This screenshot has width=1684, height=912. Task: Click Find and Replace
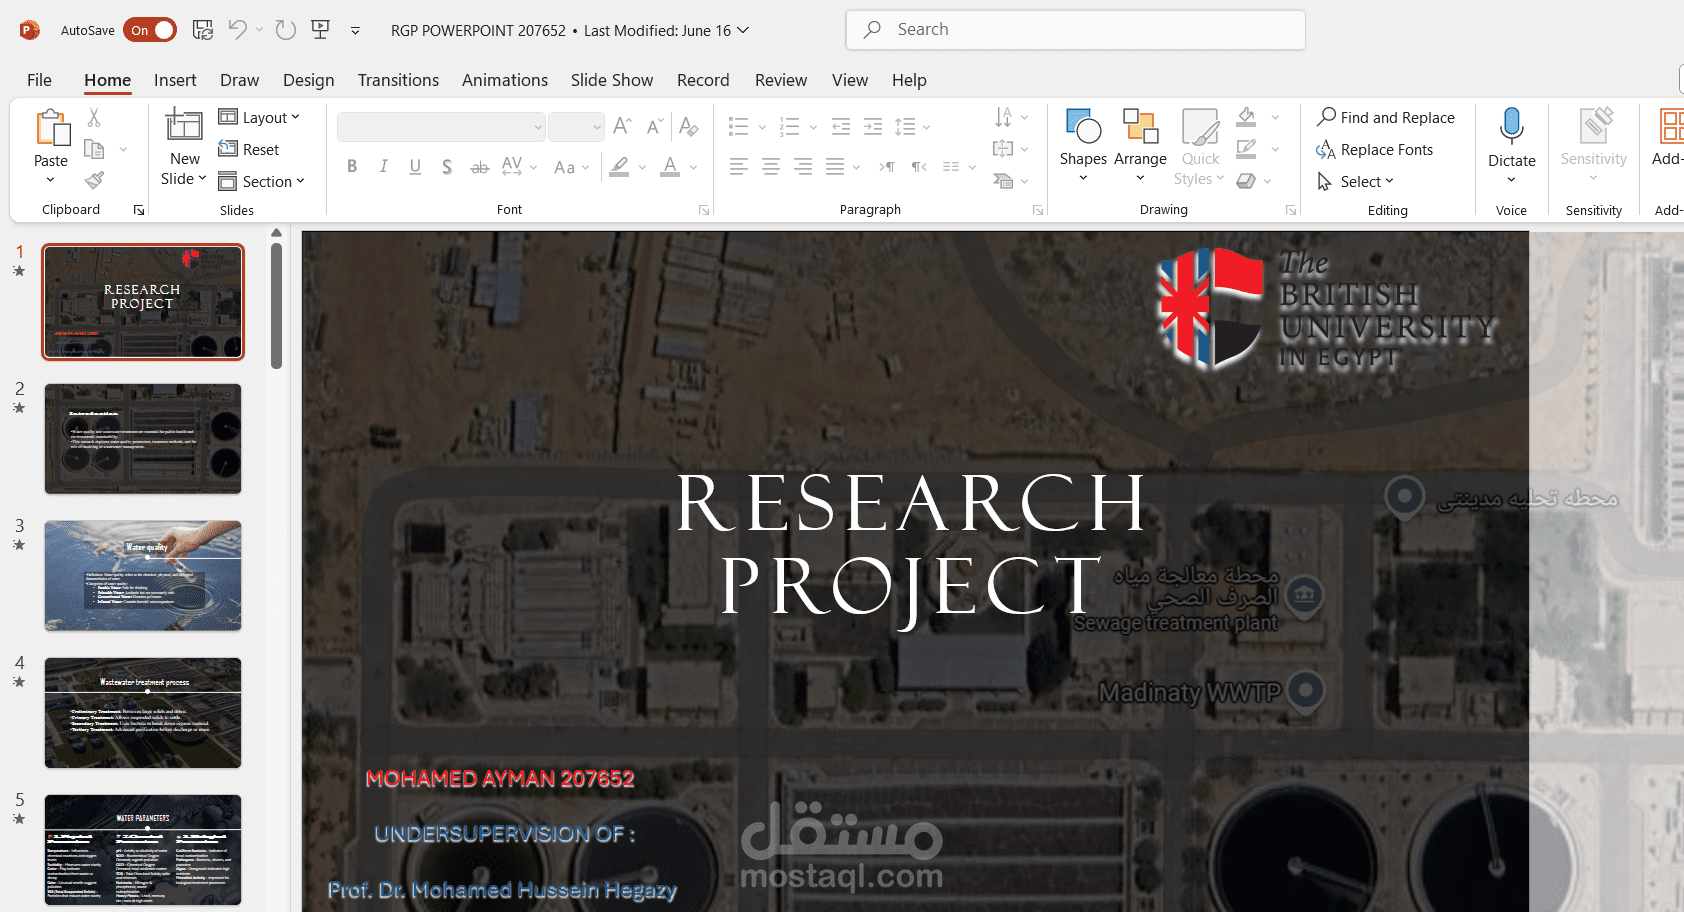(x=1386, y=117)
